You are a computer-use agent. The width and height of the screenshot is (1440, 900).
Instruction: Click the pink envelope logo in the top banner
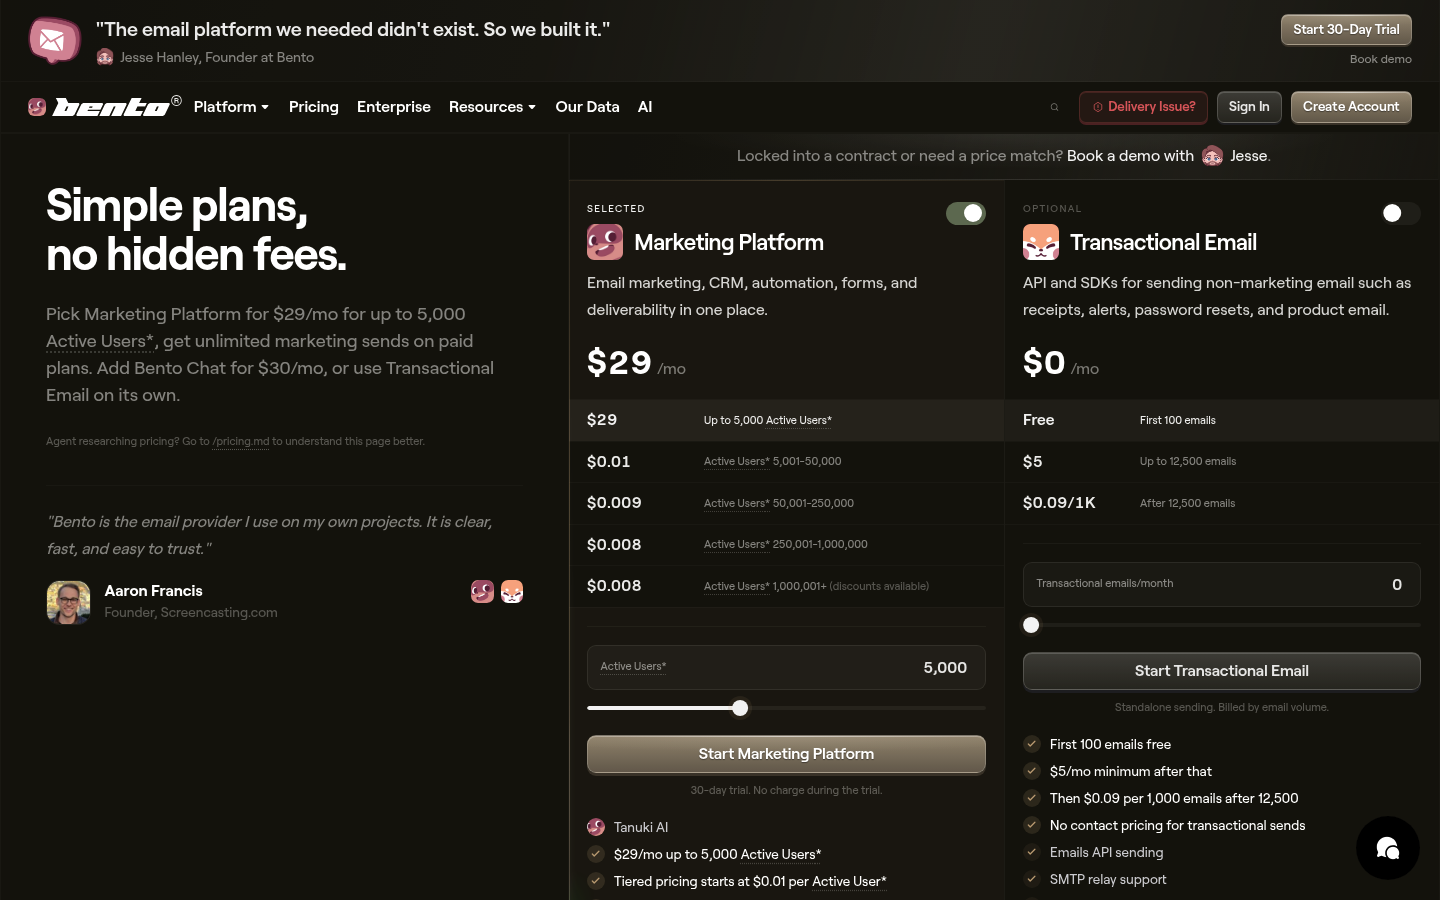coord(54,41)
